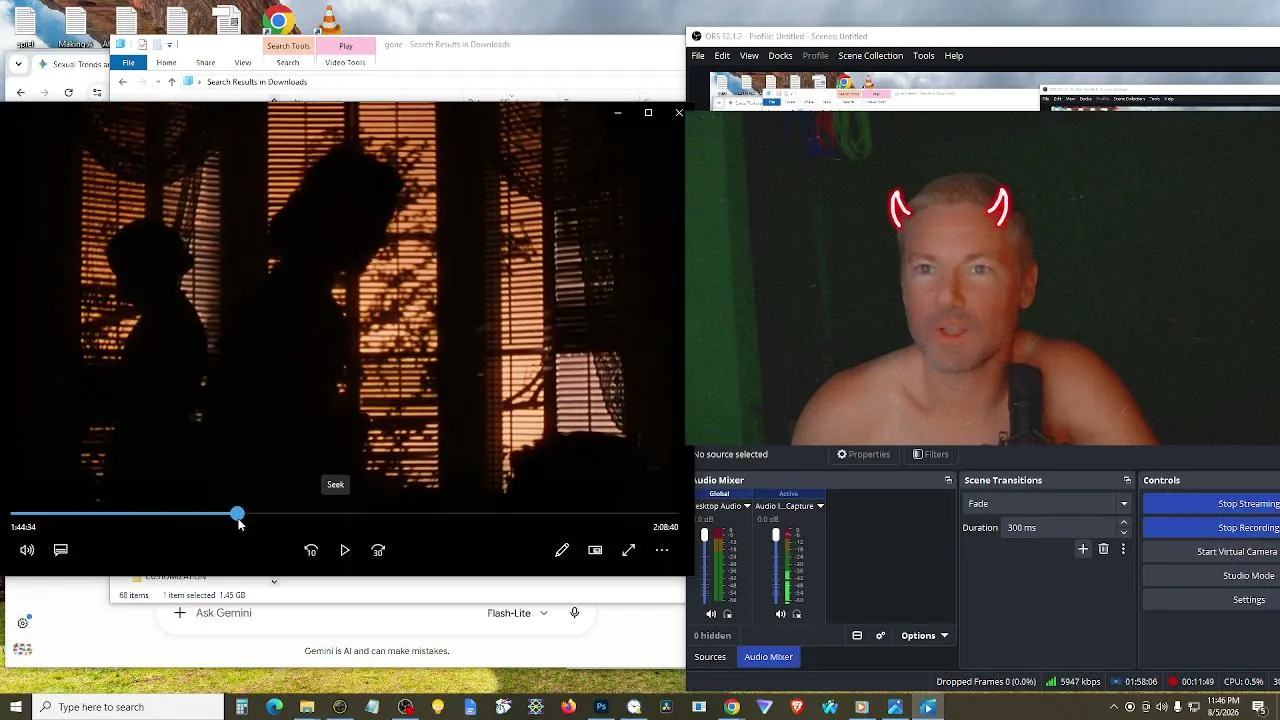
Task: Open the VLC media player desktop shortcut
Action: pos(330,21)
